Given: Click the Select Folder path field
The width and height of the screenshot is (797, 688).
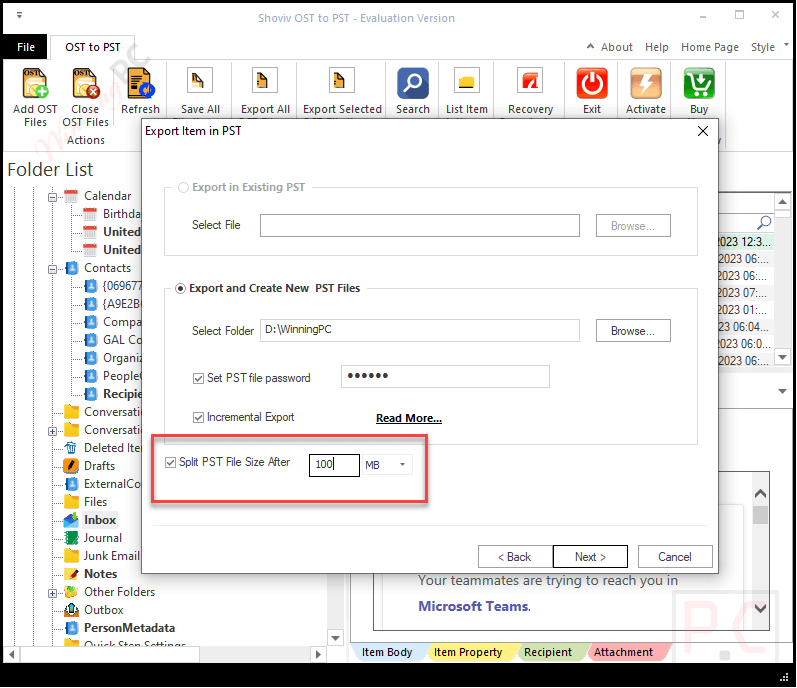Looking at the screenshot, I should [x=419, y=330].
